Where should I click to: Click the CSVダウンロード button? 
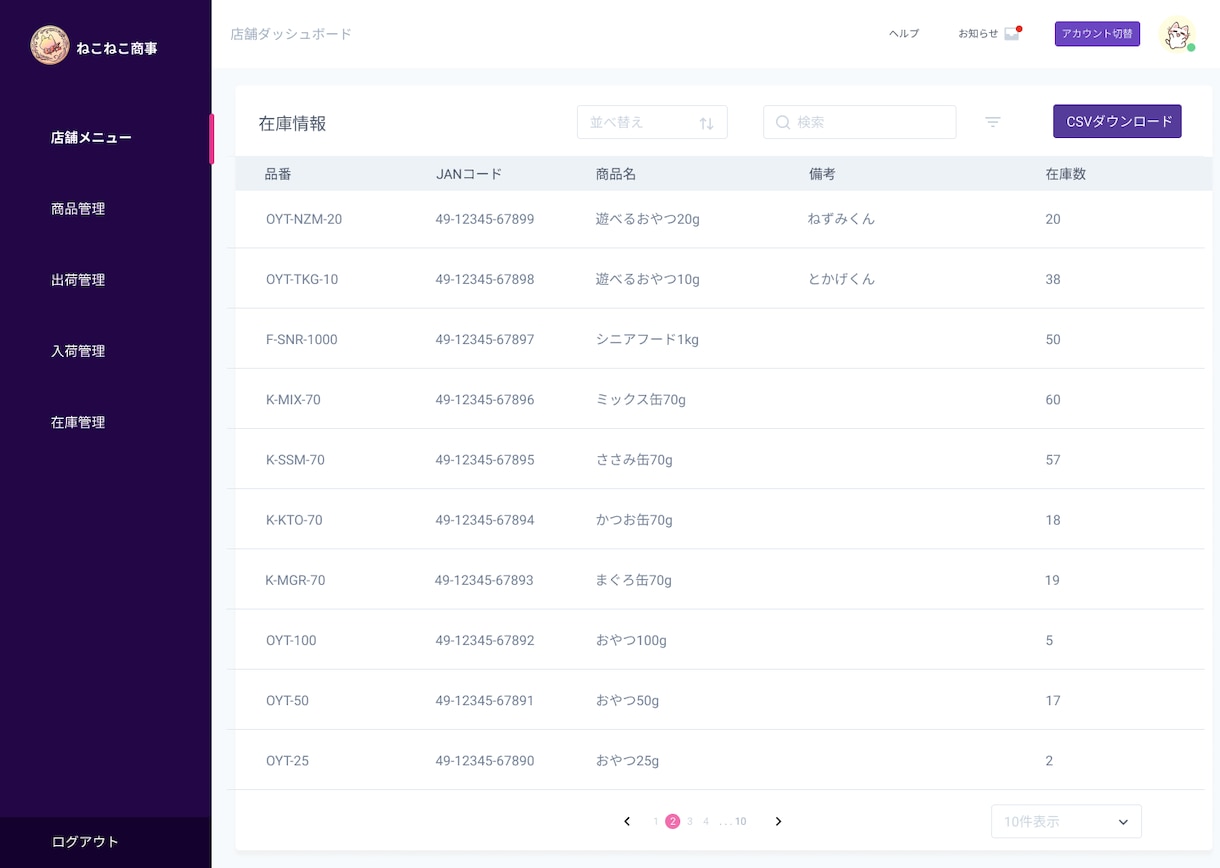1117,121
